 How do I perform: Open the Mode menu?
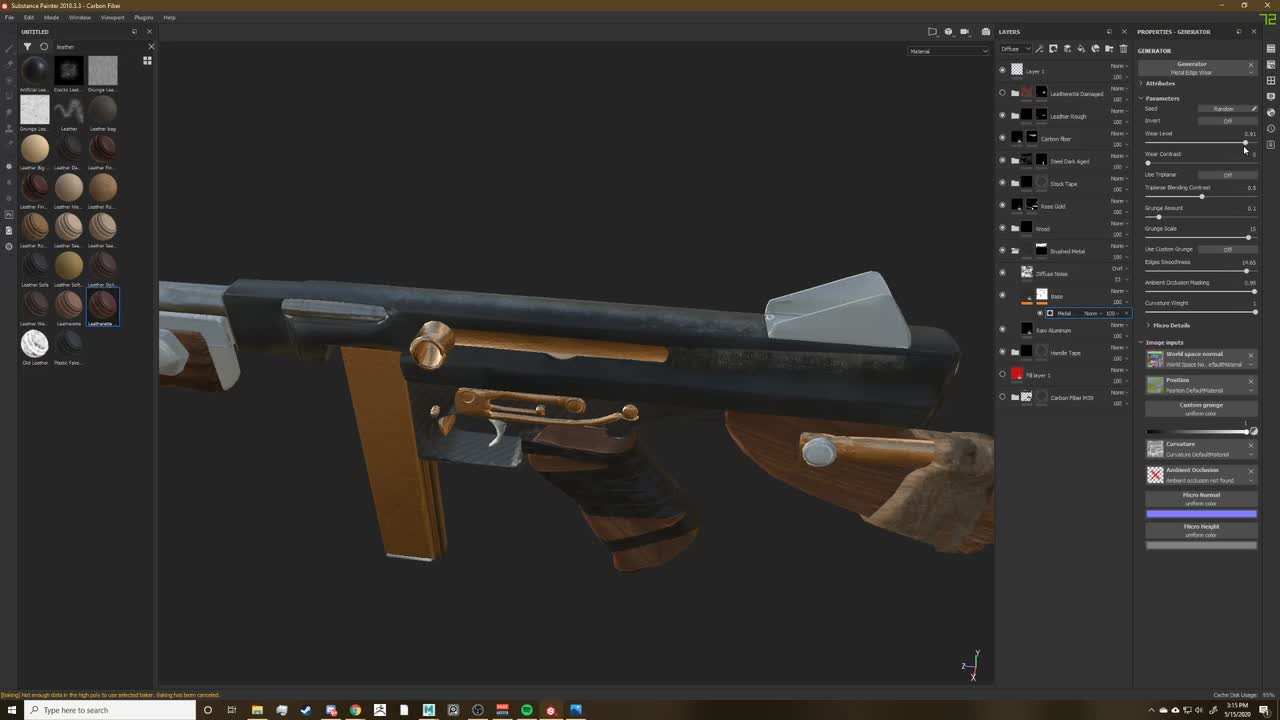click(x=50, y=17)
